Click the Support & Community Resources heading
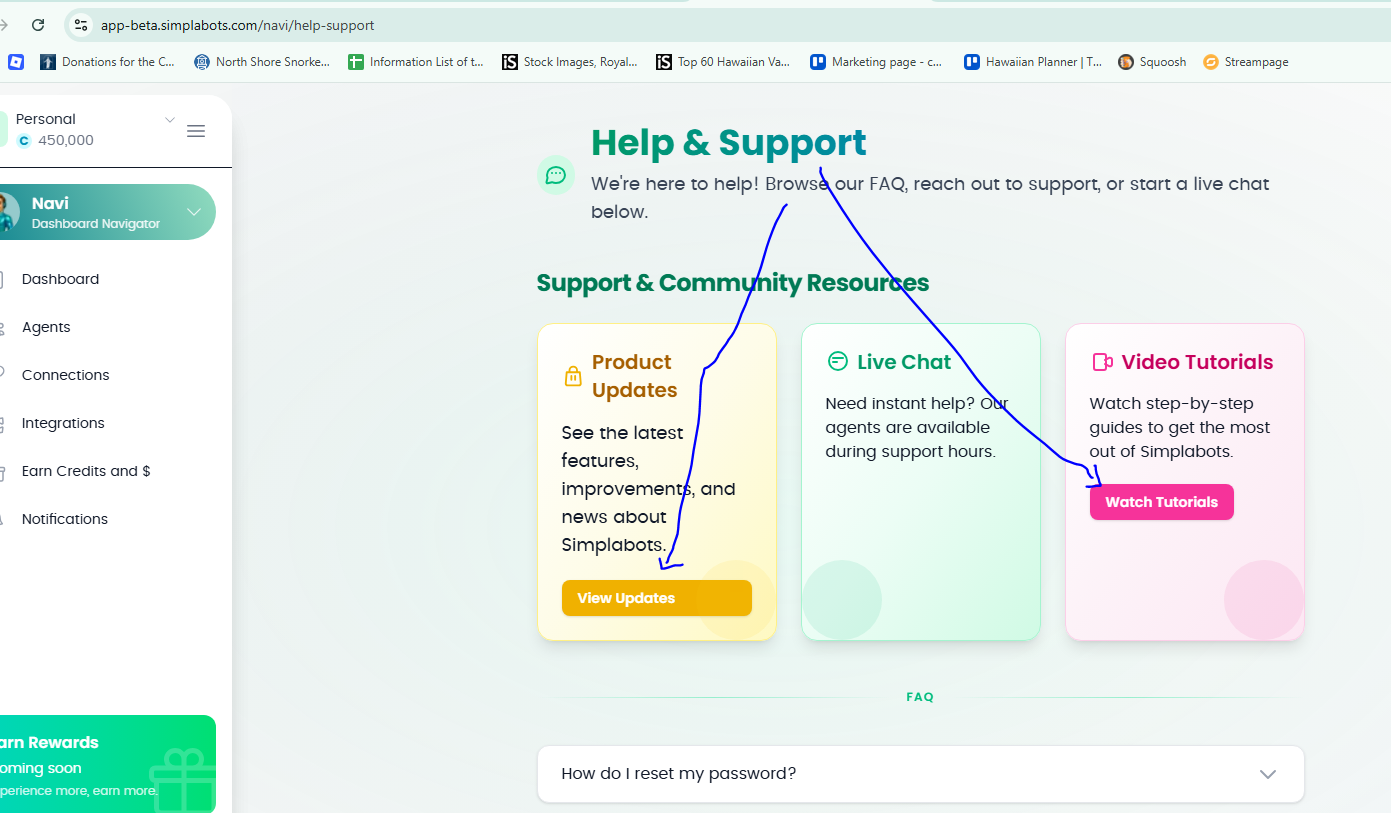 click(733, 283)
